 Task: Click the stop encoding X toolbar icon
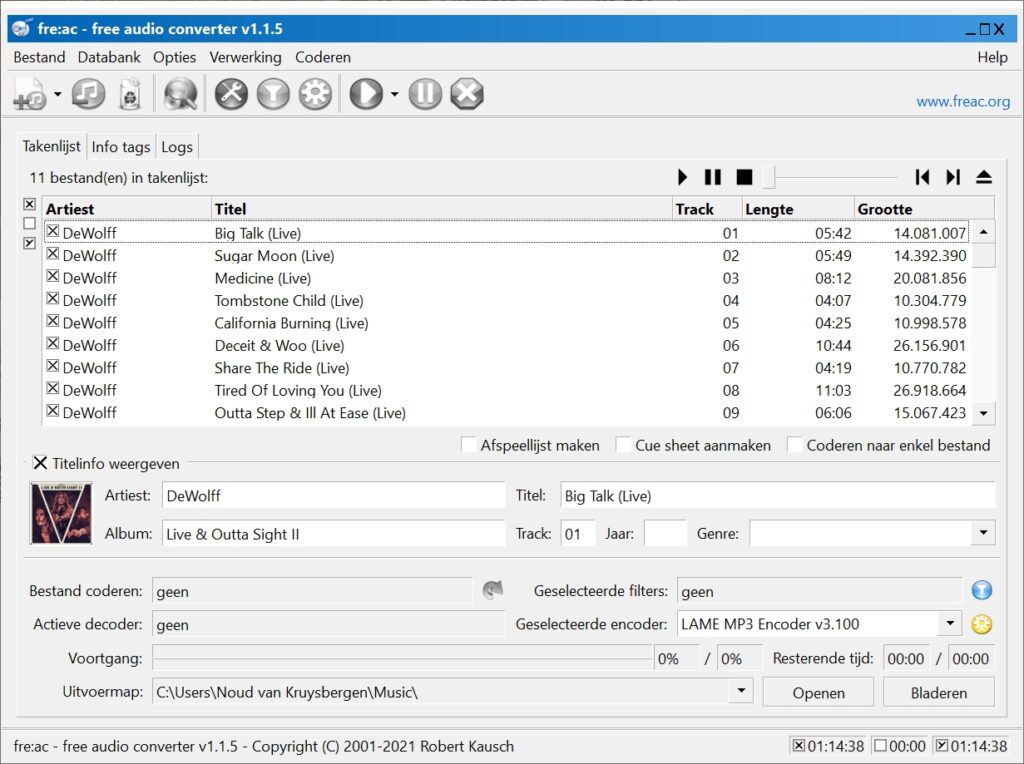coord(466,94)
